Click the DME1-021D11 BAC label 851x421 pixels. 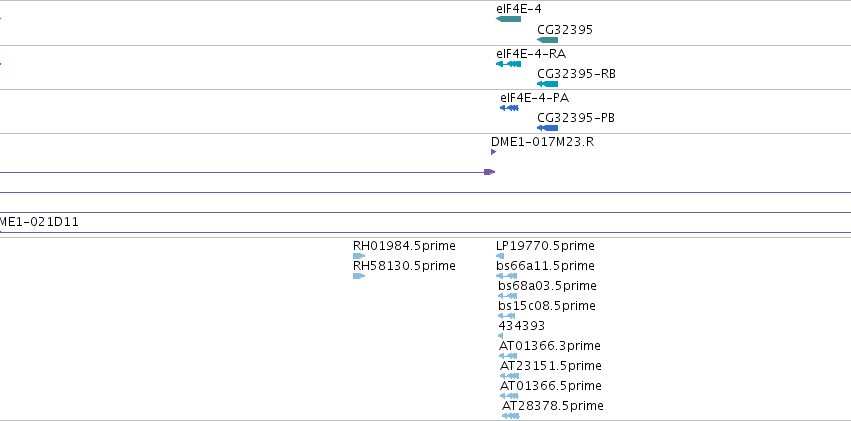(x=39, y=222)
